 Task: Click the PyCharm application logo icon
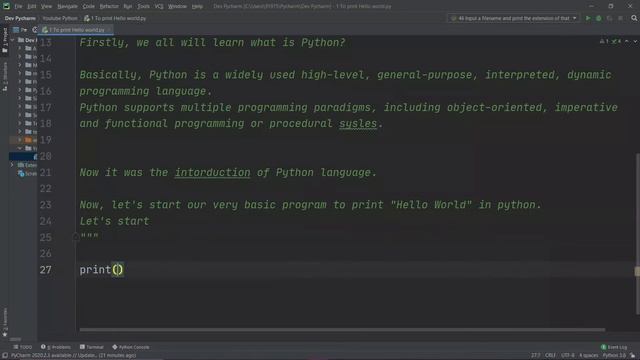(6, 6)
